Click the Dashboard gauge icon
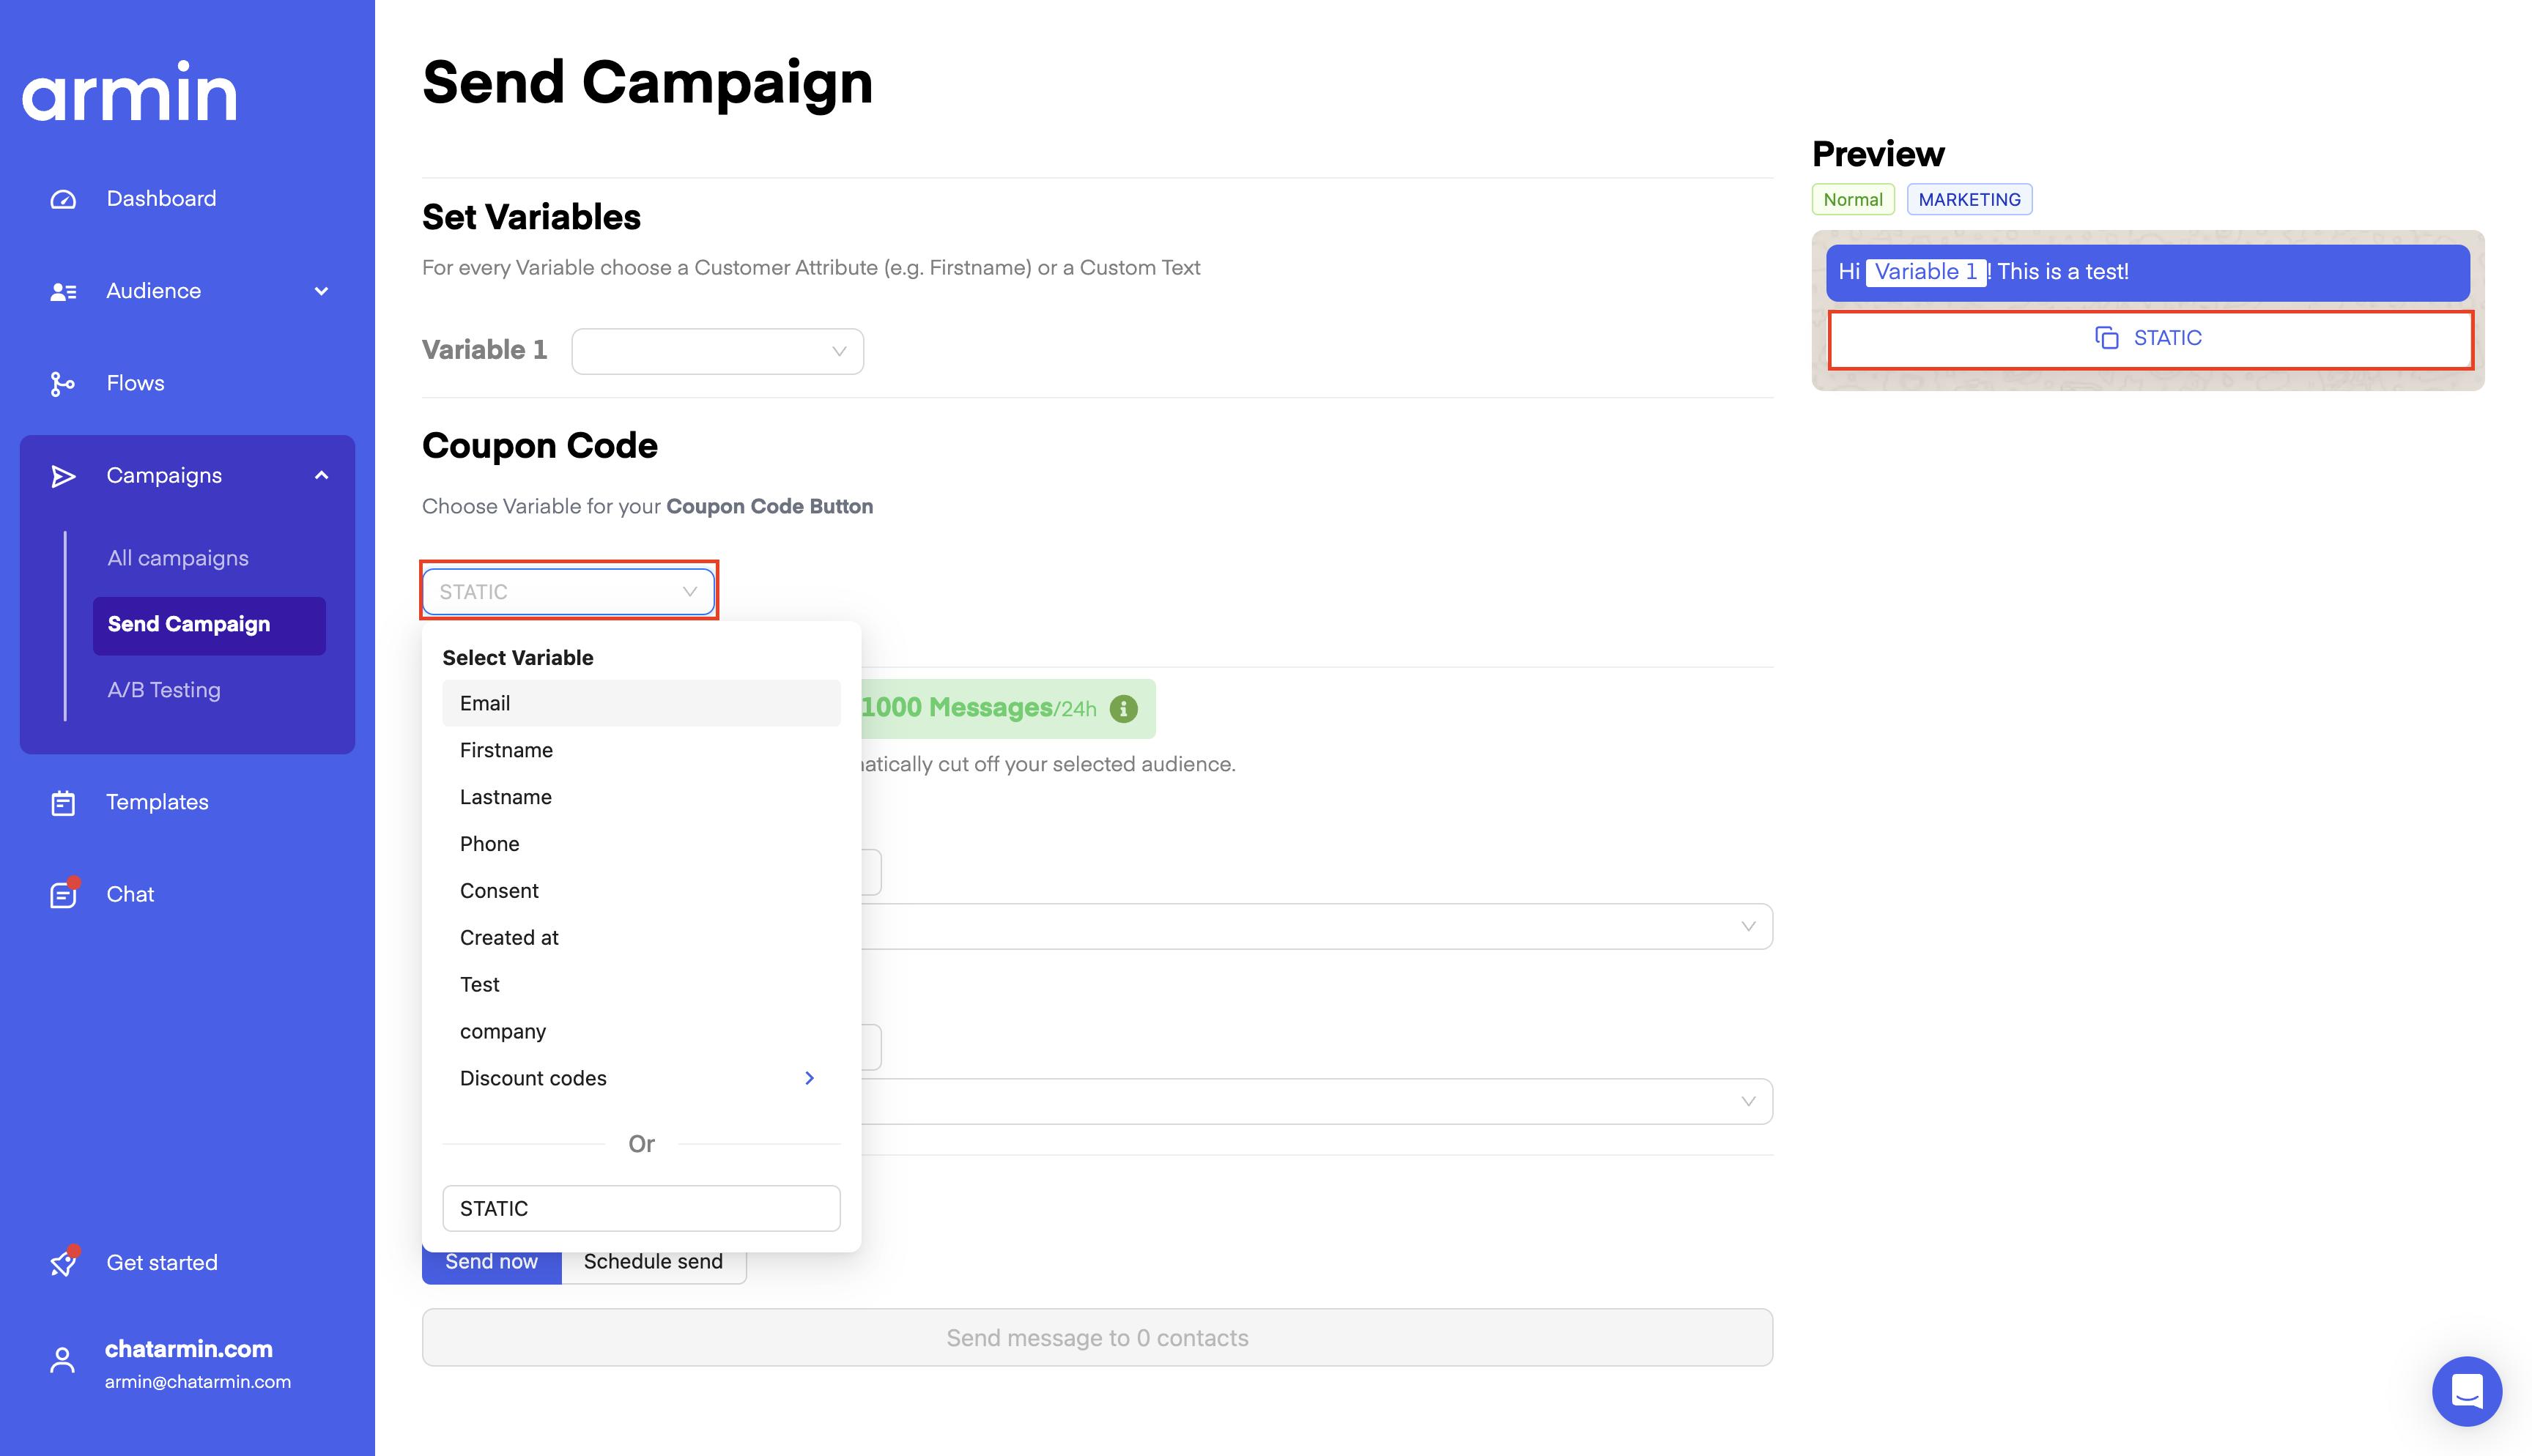This screenshot has height=1456, width=2532. (63, 199)
